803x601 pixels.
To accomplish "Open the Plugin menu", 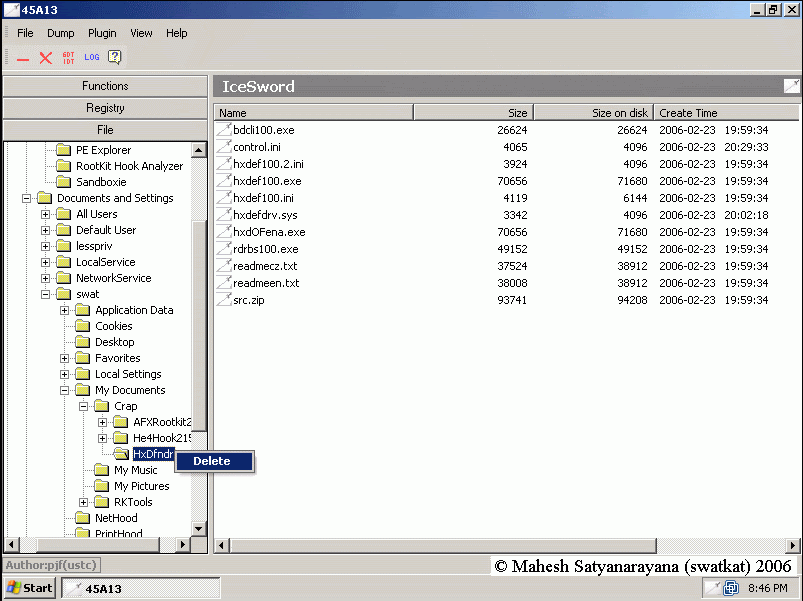I will [102, 33].
